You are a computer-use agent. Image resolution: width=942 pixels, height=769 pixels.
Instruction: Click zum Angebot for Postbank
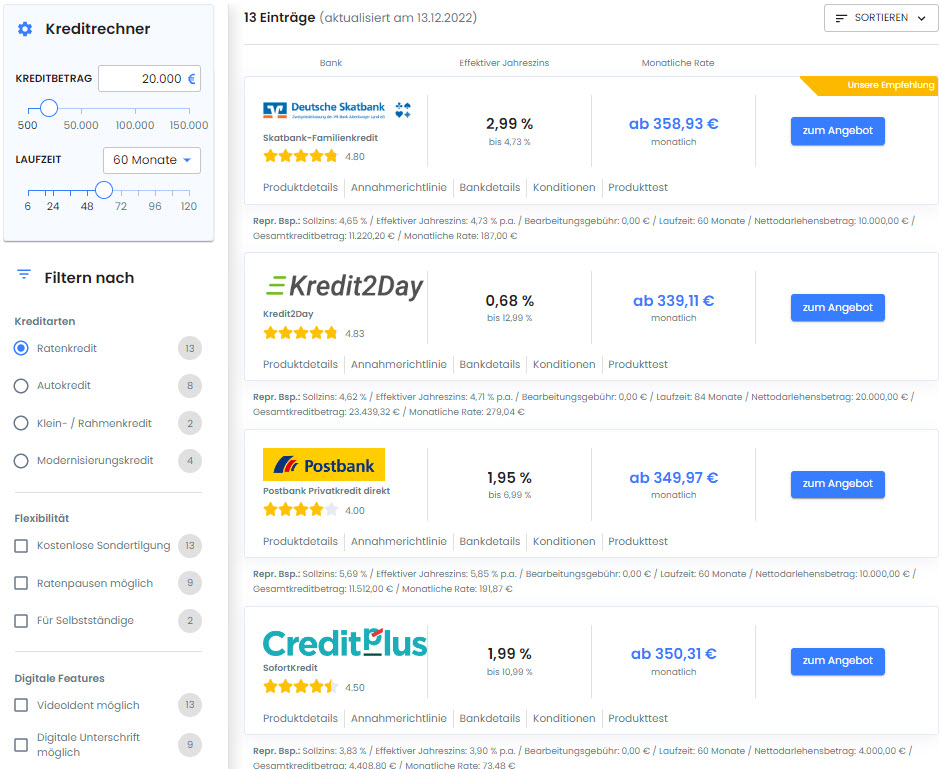click(x=837, y=484)
